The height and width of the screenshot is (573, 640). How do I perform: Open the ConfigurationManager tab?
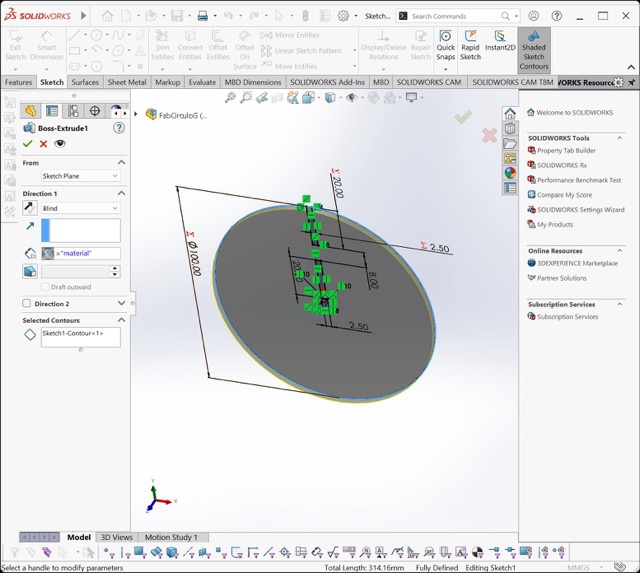click(73, 111)
